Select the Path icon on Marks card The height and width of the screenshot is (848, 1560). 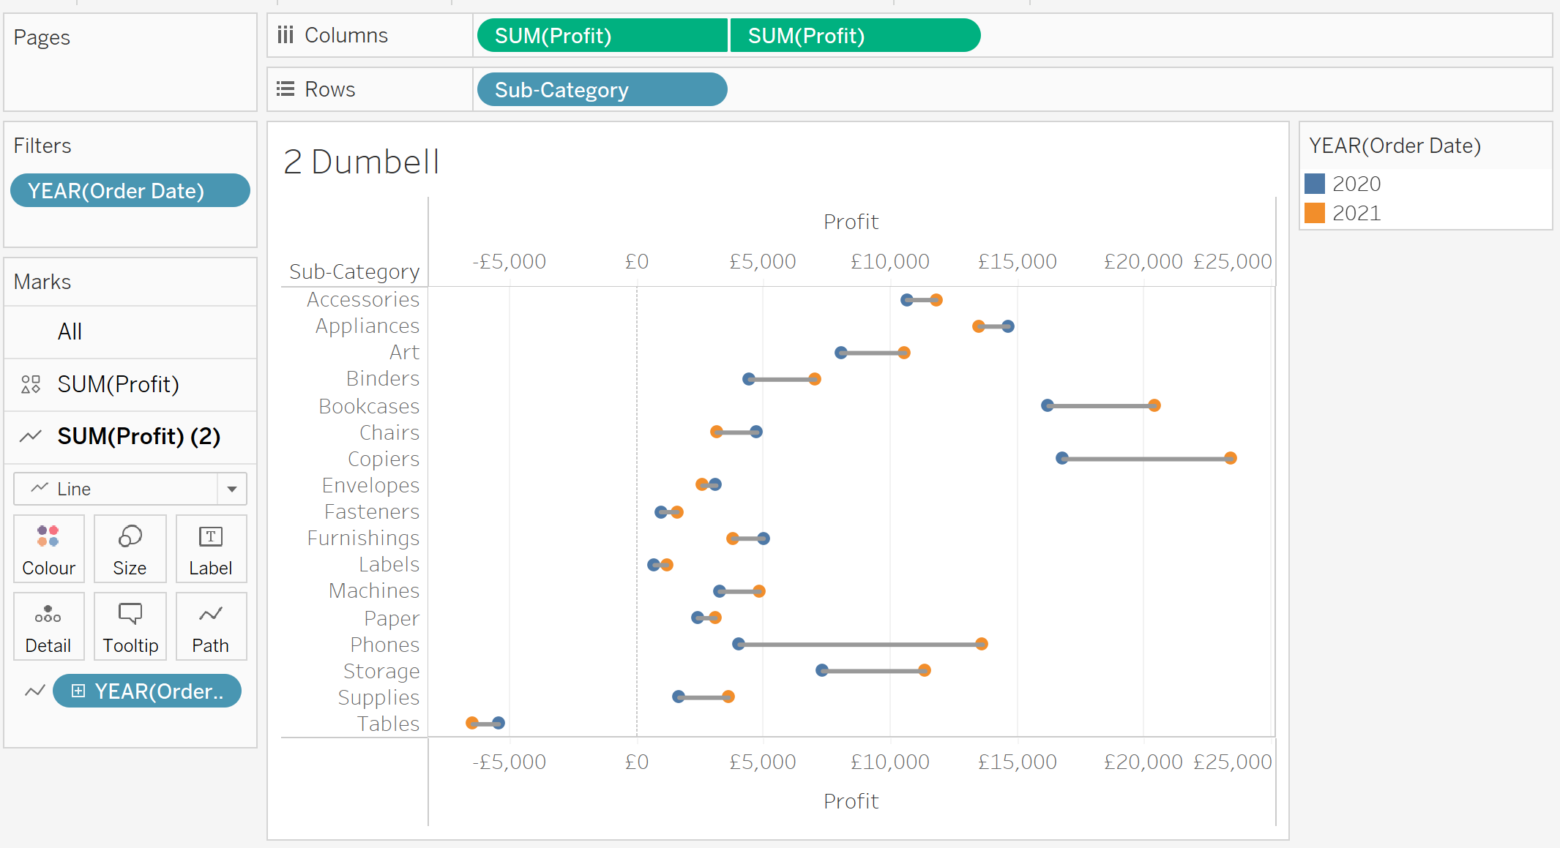[211, 626]
